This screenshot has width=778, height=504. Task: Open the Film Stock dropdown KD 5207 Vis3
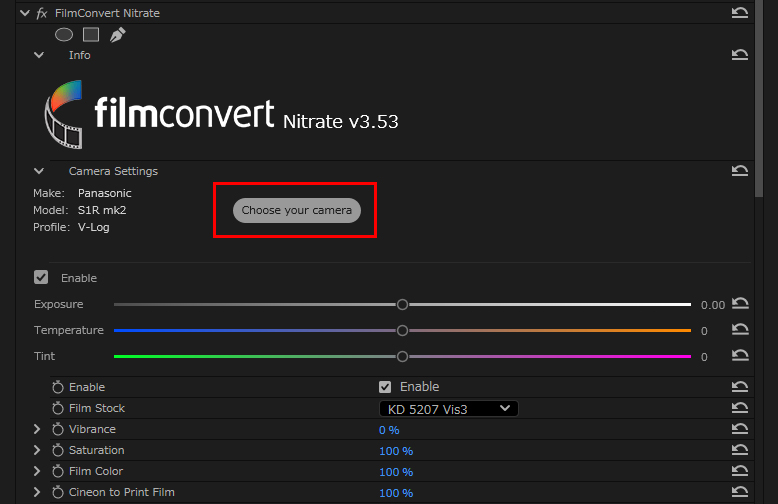pos(449,409)
